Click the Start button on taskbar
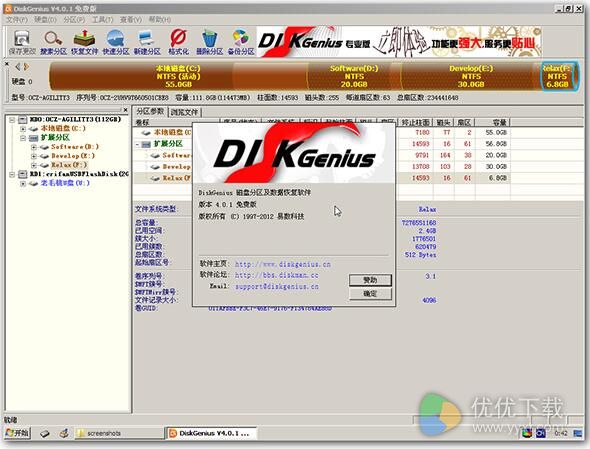590x449 pixels. pos(18,433)
